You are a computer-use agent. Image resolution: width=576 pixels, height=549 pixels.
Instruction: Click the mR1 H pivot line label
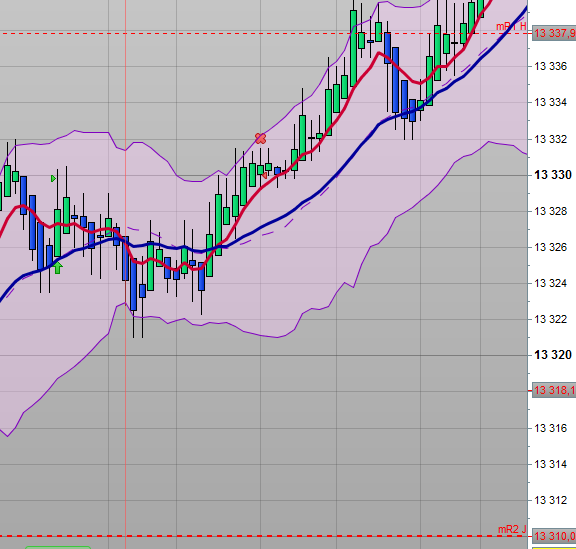[x=511, y=26]
